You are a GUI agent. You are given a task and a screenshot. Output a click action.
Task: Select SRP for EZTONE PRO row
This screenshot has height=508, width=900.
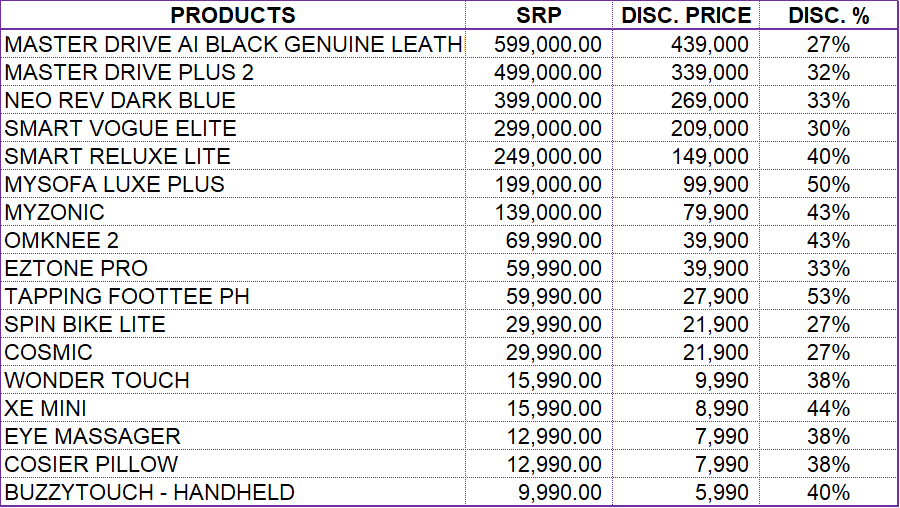(x=538, y=268)
